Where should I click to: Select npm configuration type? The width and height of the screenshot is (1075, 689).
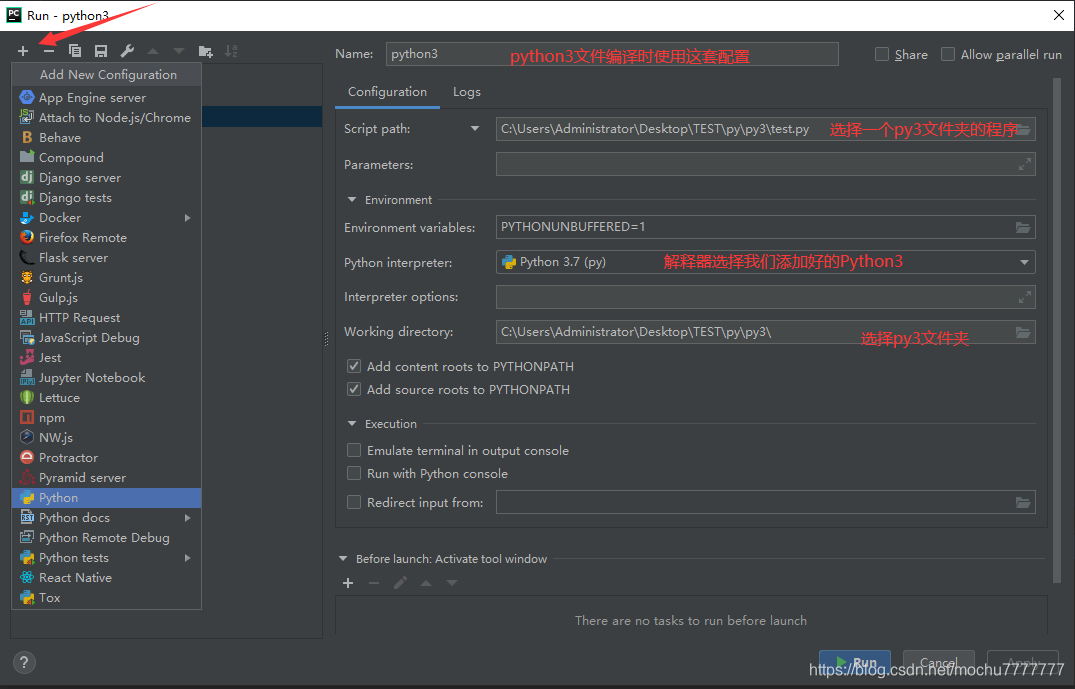pyautogui.click(x=106, y=418)
